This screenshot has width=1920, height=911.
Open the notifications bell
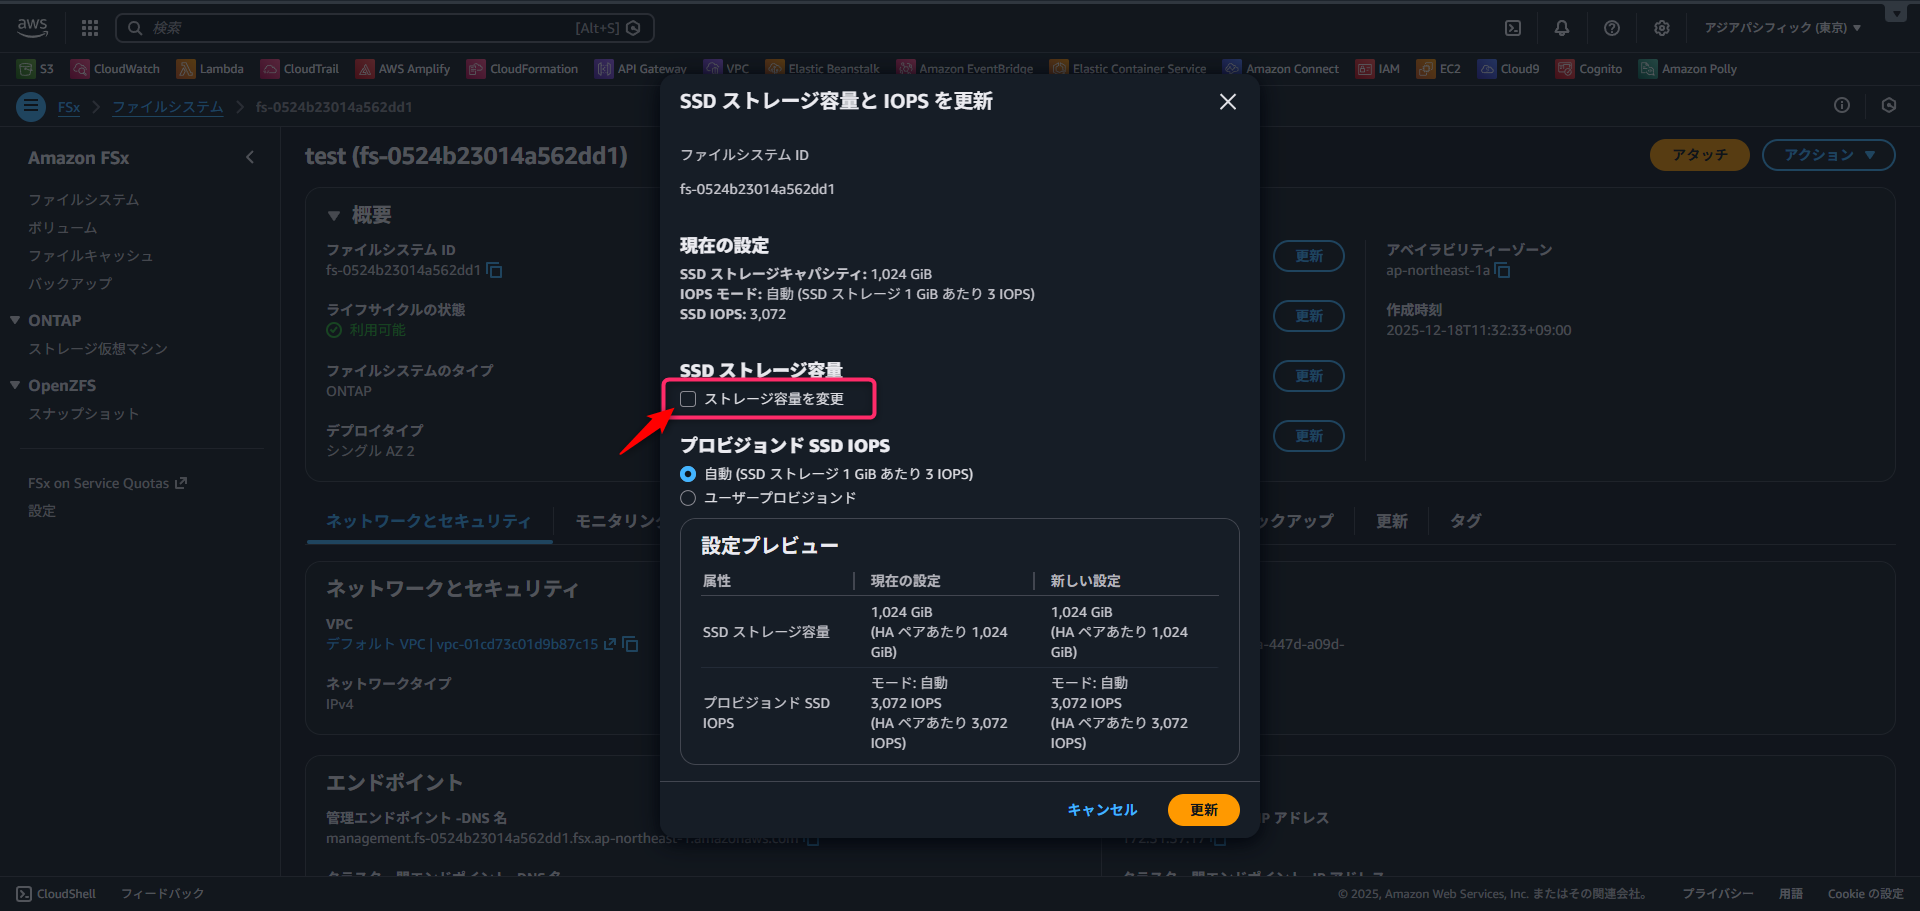(1562, 28)
